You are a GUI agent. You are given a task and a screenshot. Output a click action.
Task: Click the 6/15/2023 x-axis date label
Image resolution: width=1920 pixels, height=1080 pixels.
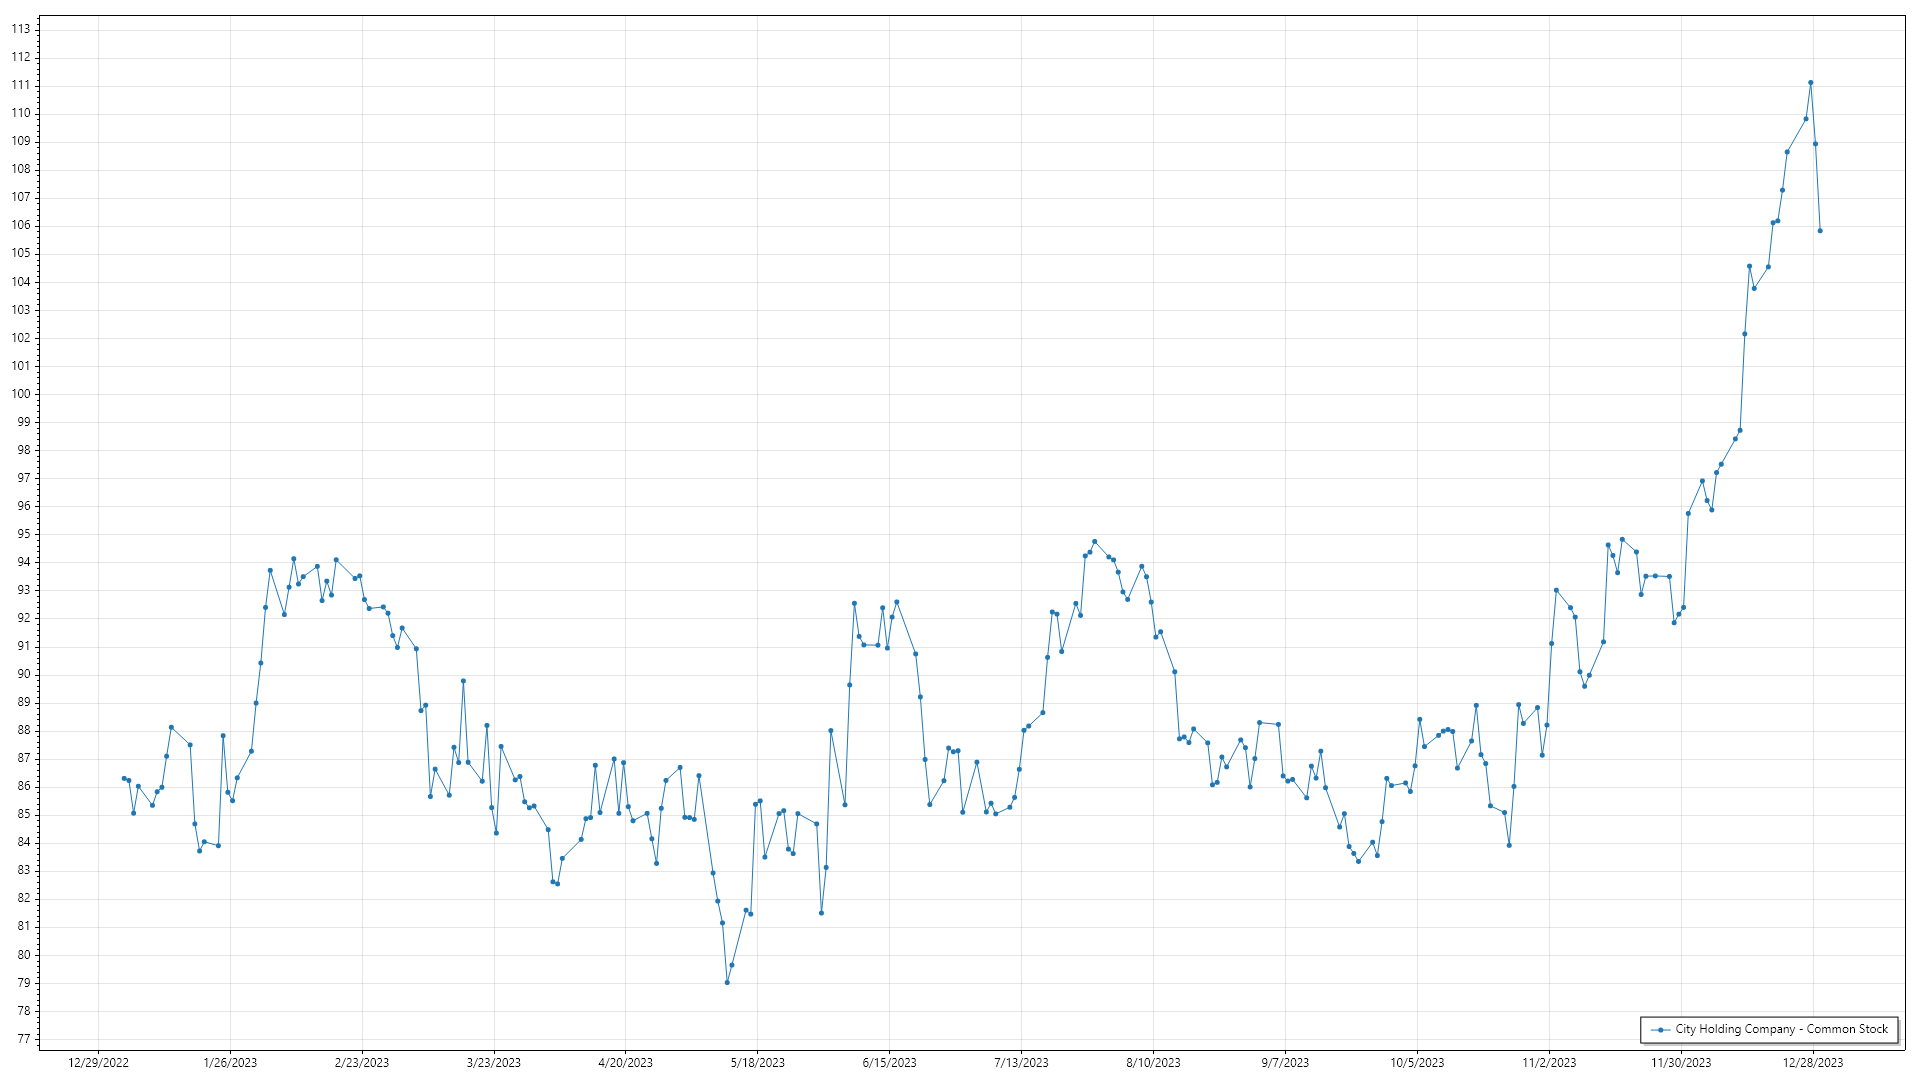click(889, 1063)
